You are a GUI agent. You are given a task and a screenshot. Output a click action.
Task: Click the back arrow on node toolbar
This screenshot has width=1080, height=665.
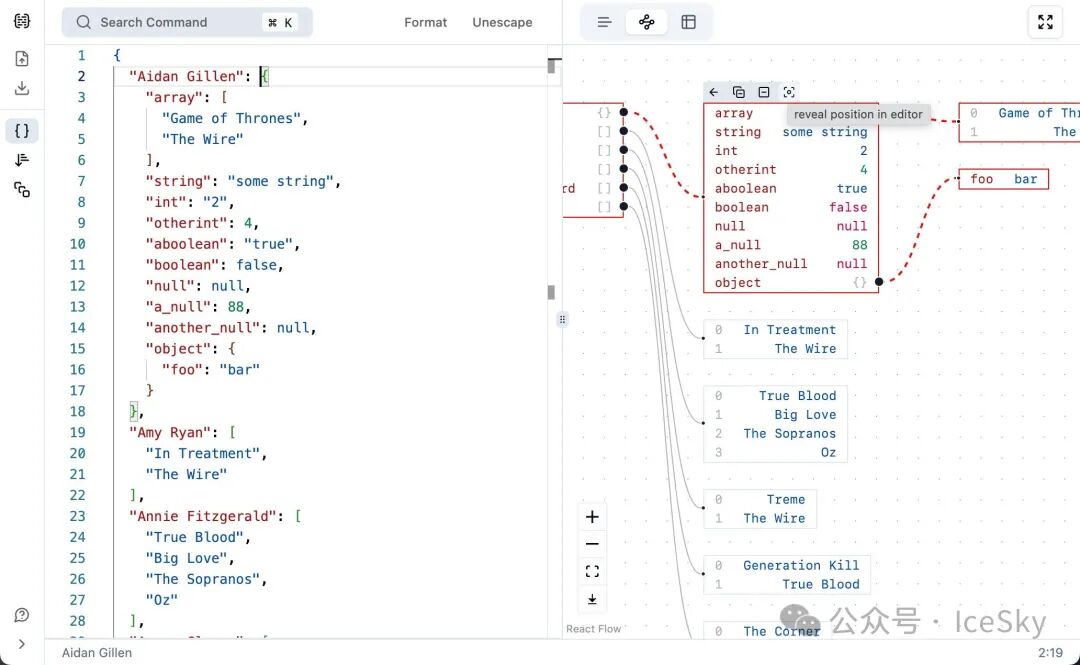click(714, 92)
